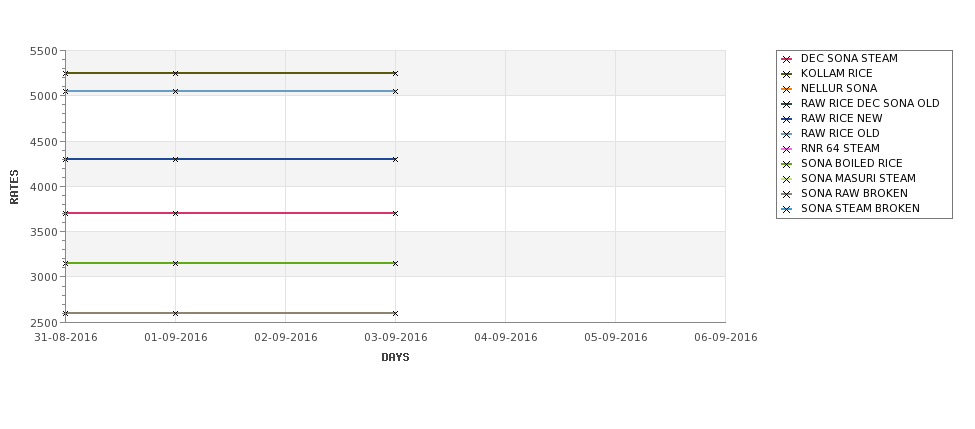Image resolution: width=975 pixels, height=429 pixels.
Task: Click the NELLUR SONA legend marker
Action: point(787,90)
